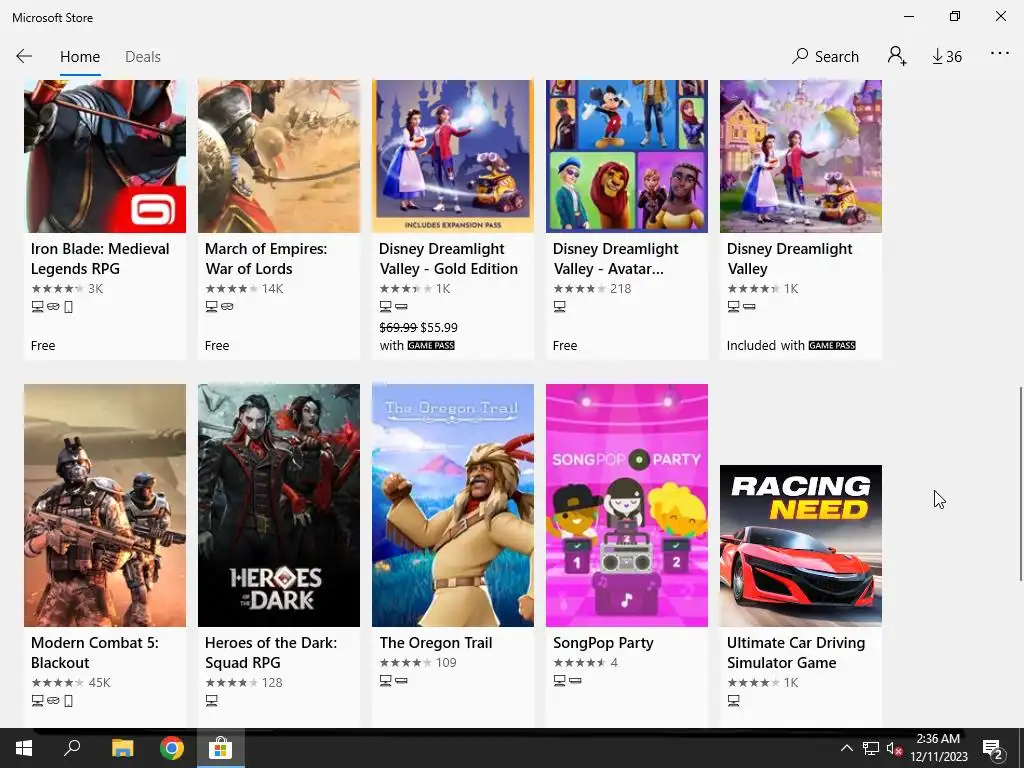Click The Oregon Trail title text
The image size is (1024, 768).
coord(436,643)
